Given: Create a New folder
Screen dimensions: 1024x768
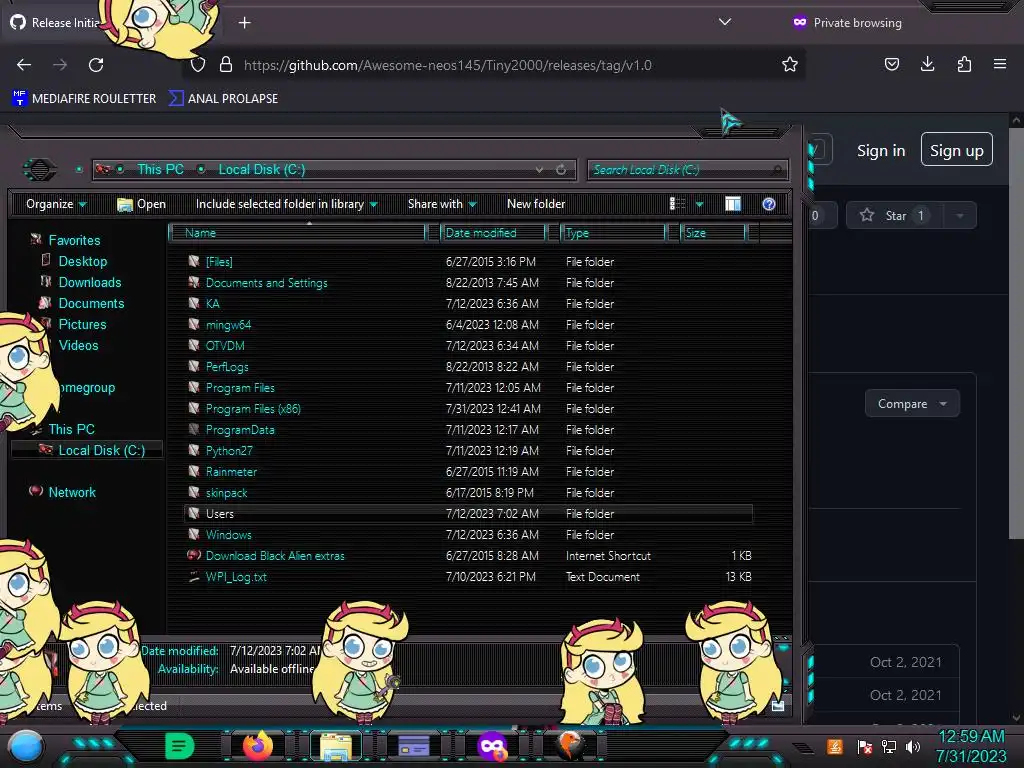Looking at the screenshot, I should (536, 204).
